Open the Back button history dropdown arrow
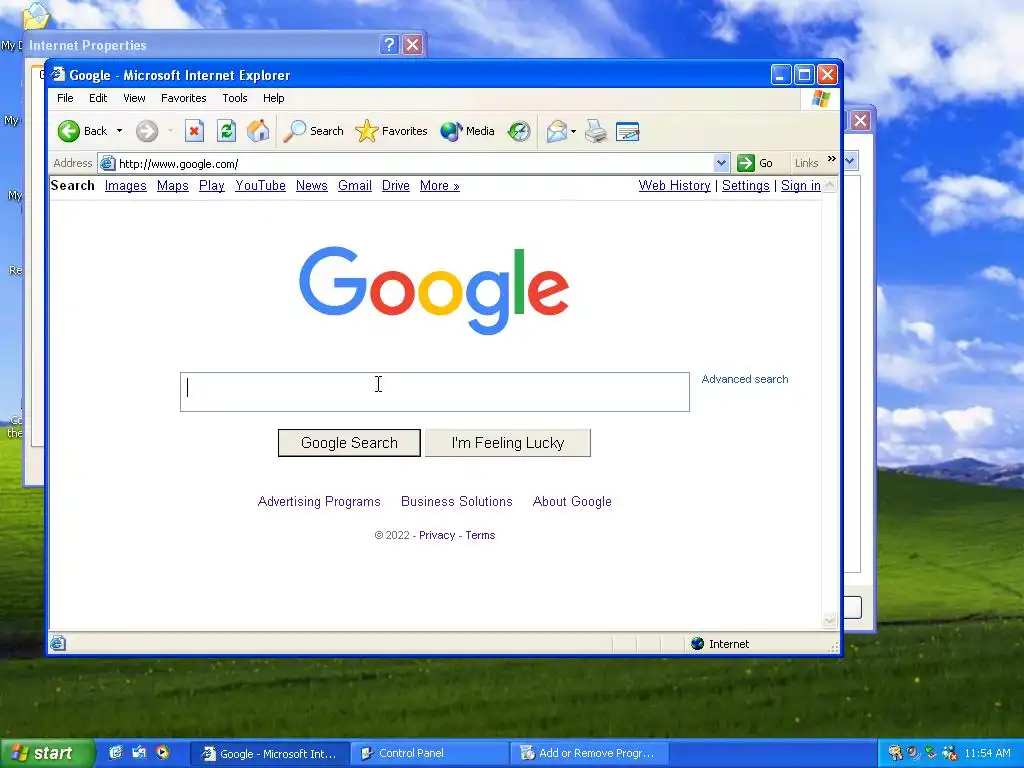1024x768 pixels. pos(120,131)
